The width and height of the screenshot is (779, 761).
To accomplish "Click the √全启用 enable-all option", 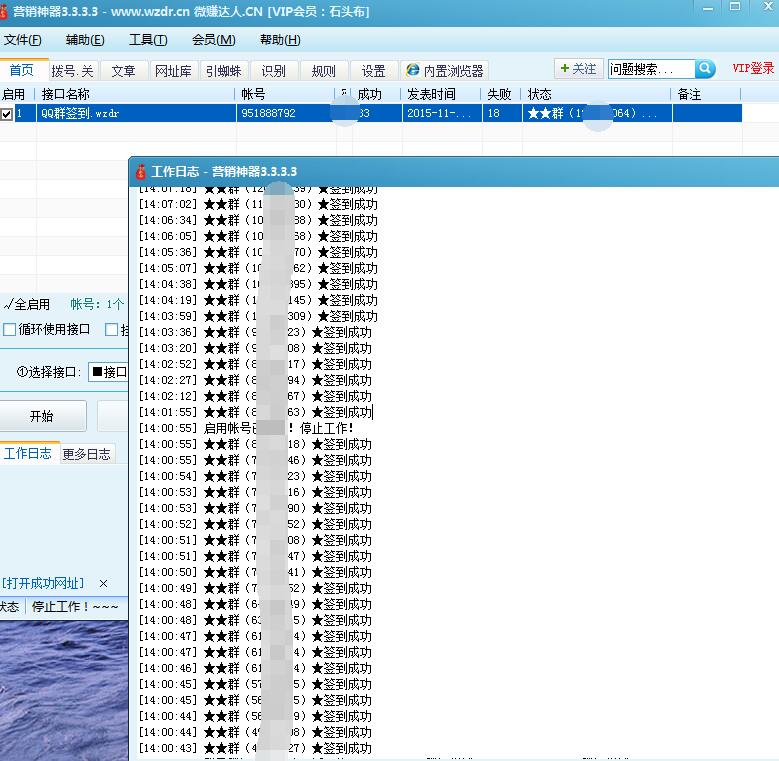I will click(27, 304).
